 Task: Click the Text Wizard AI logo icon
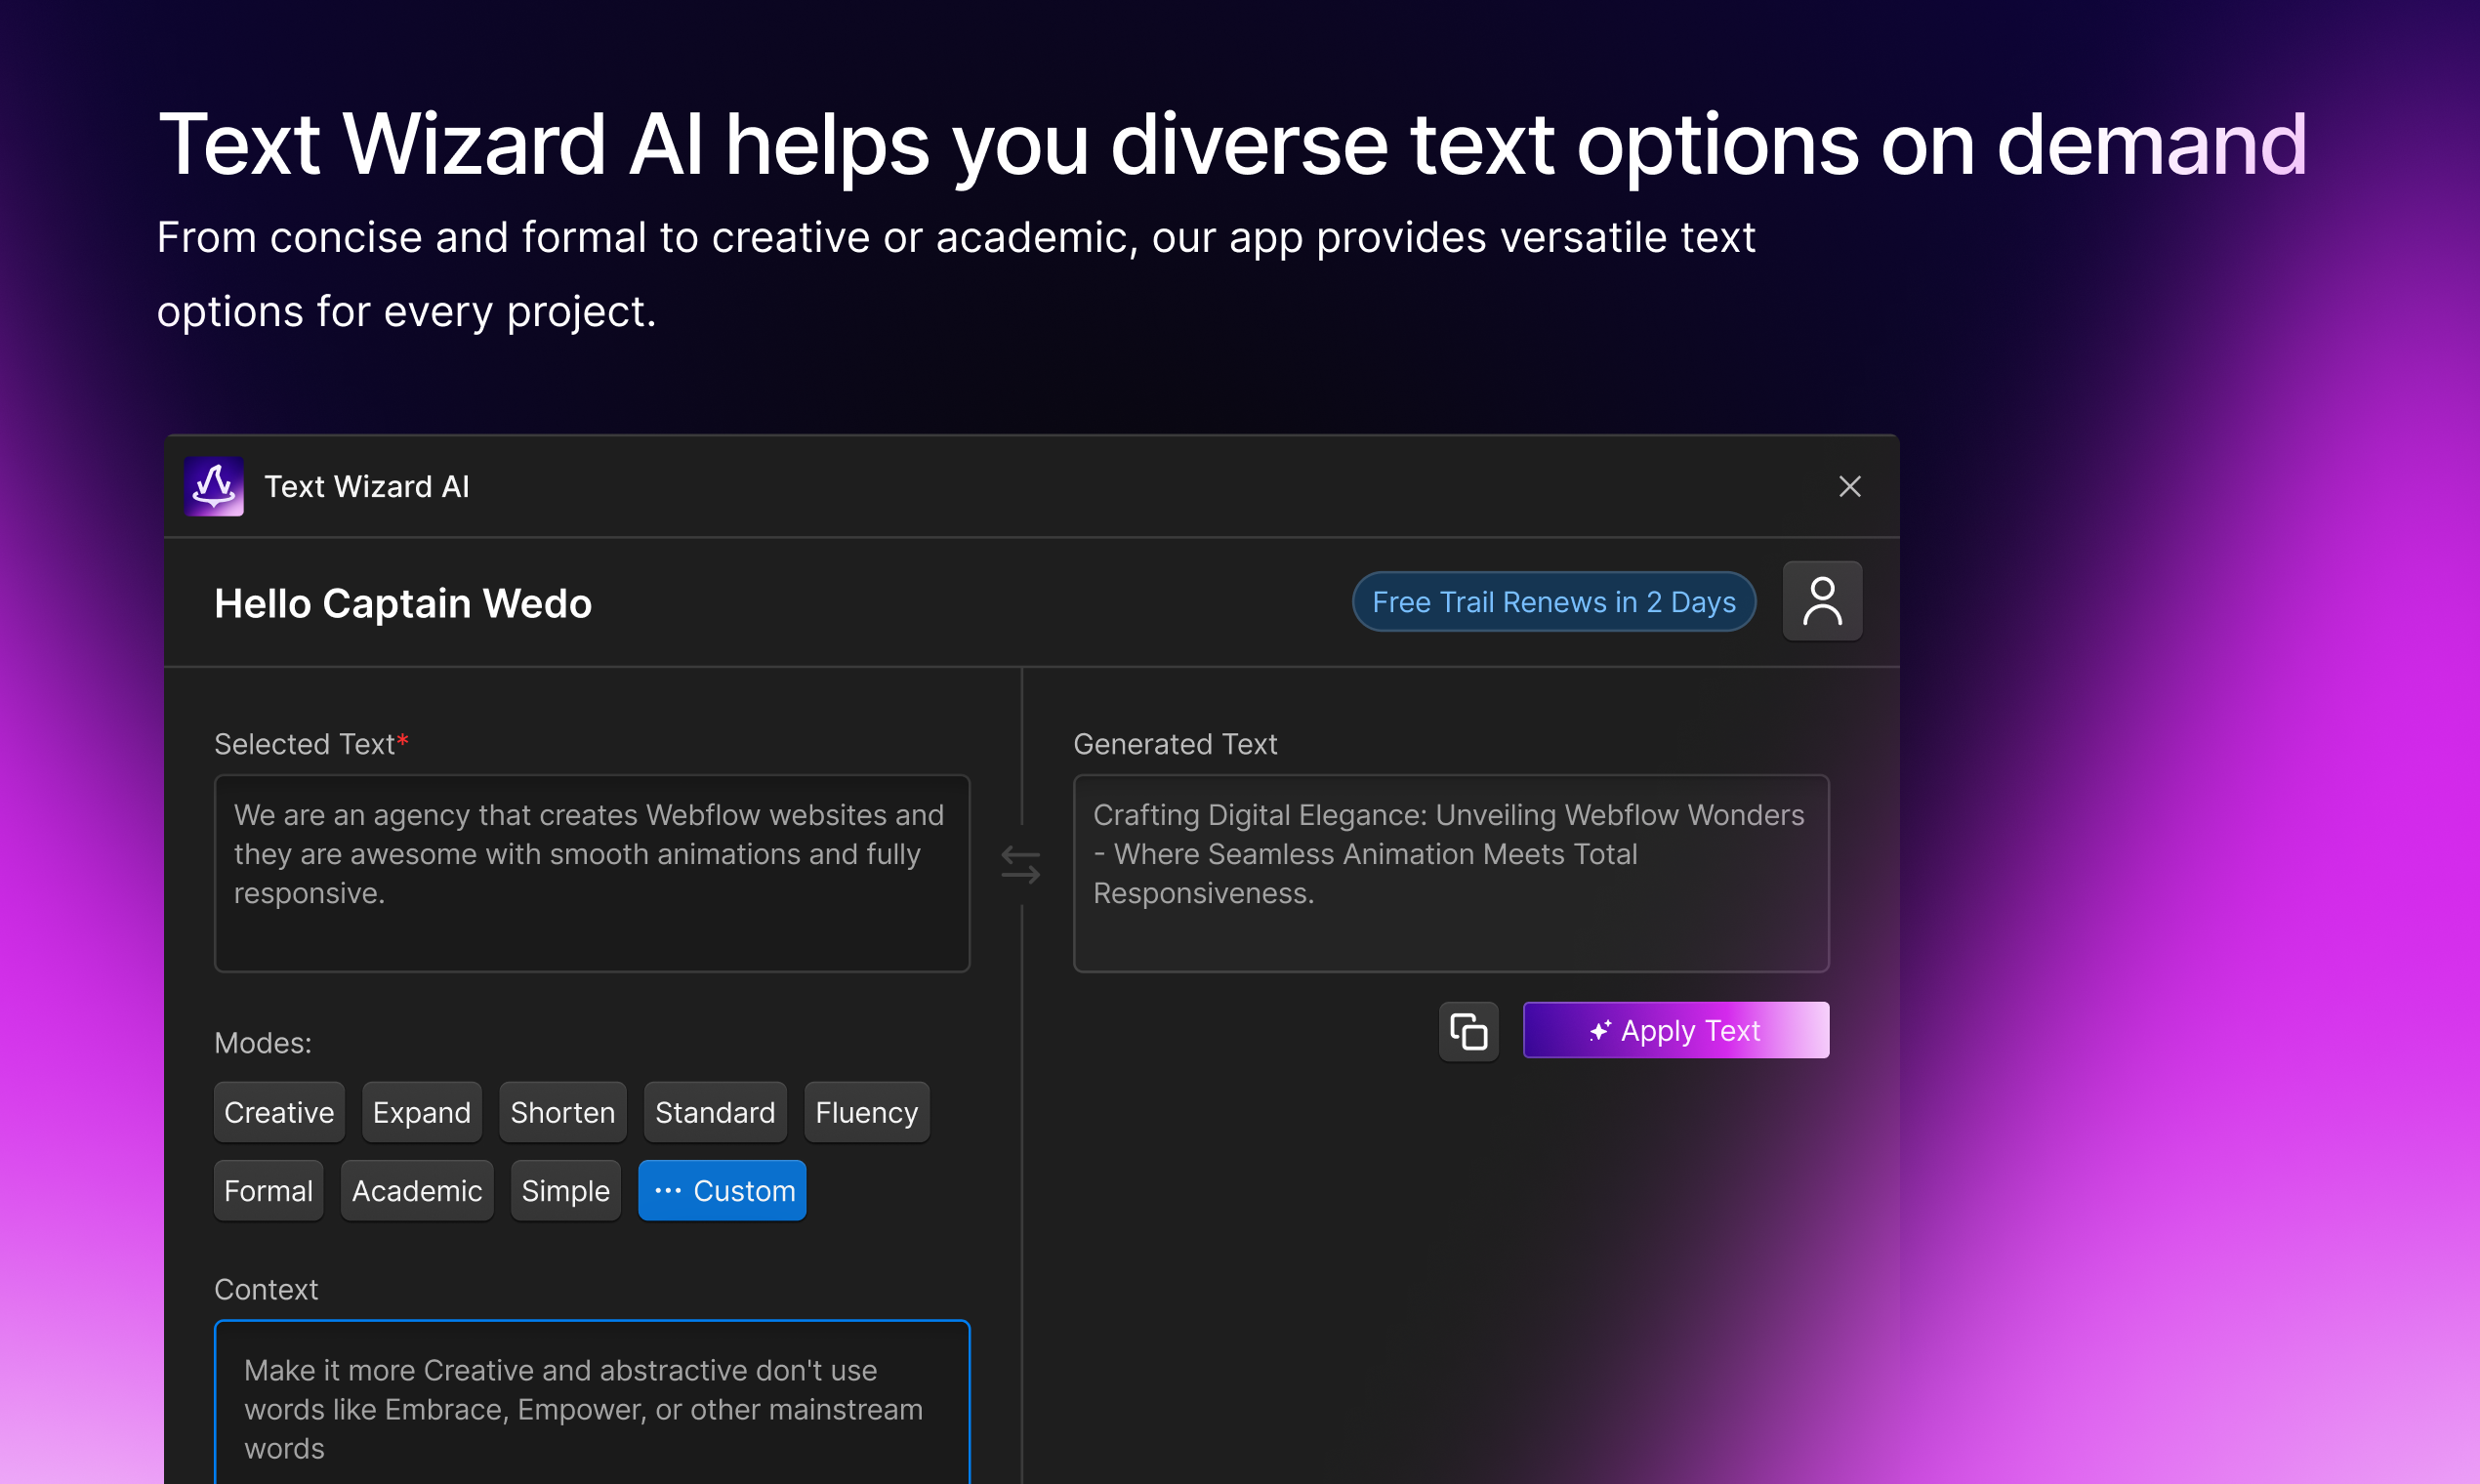click(214, 486)
